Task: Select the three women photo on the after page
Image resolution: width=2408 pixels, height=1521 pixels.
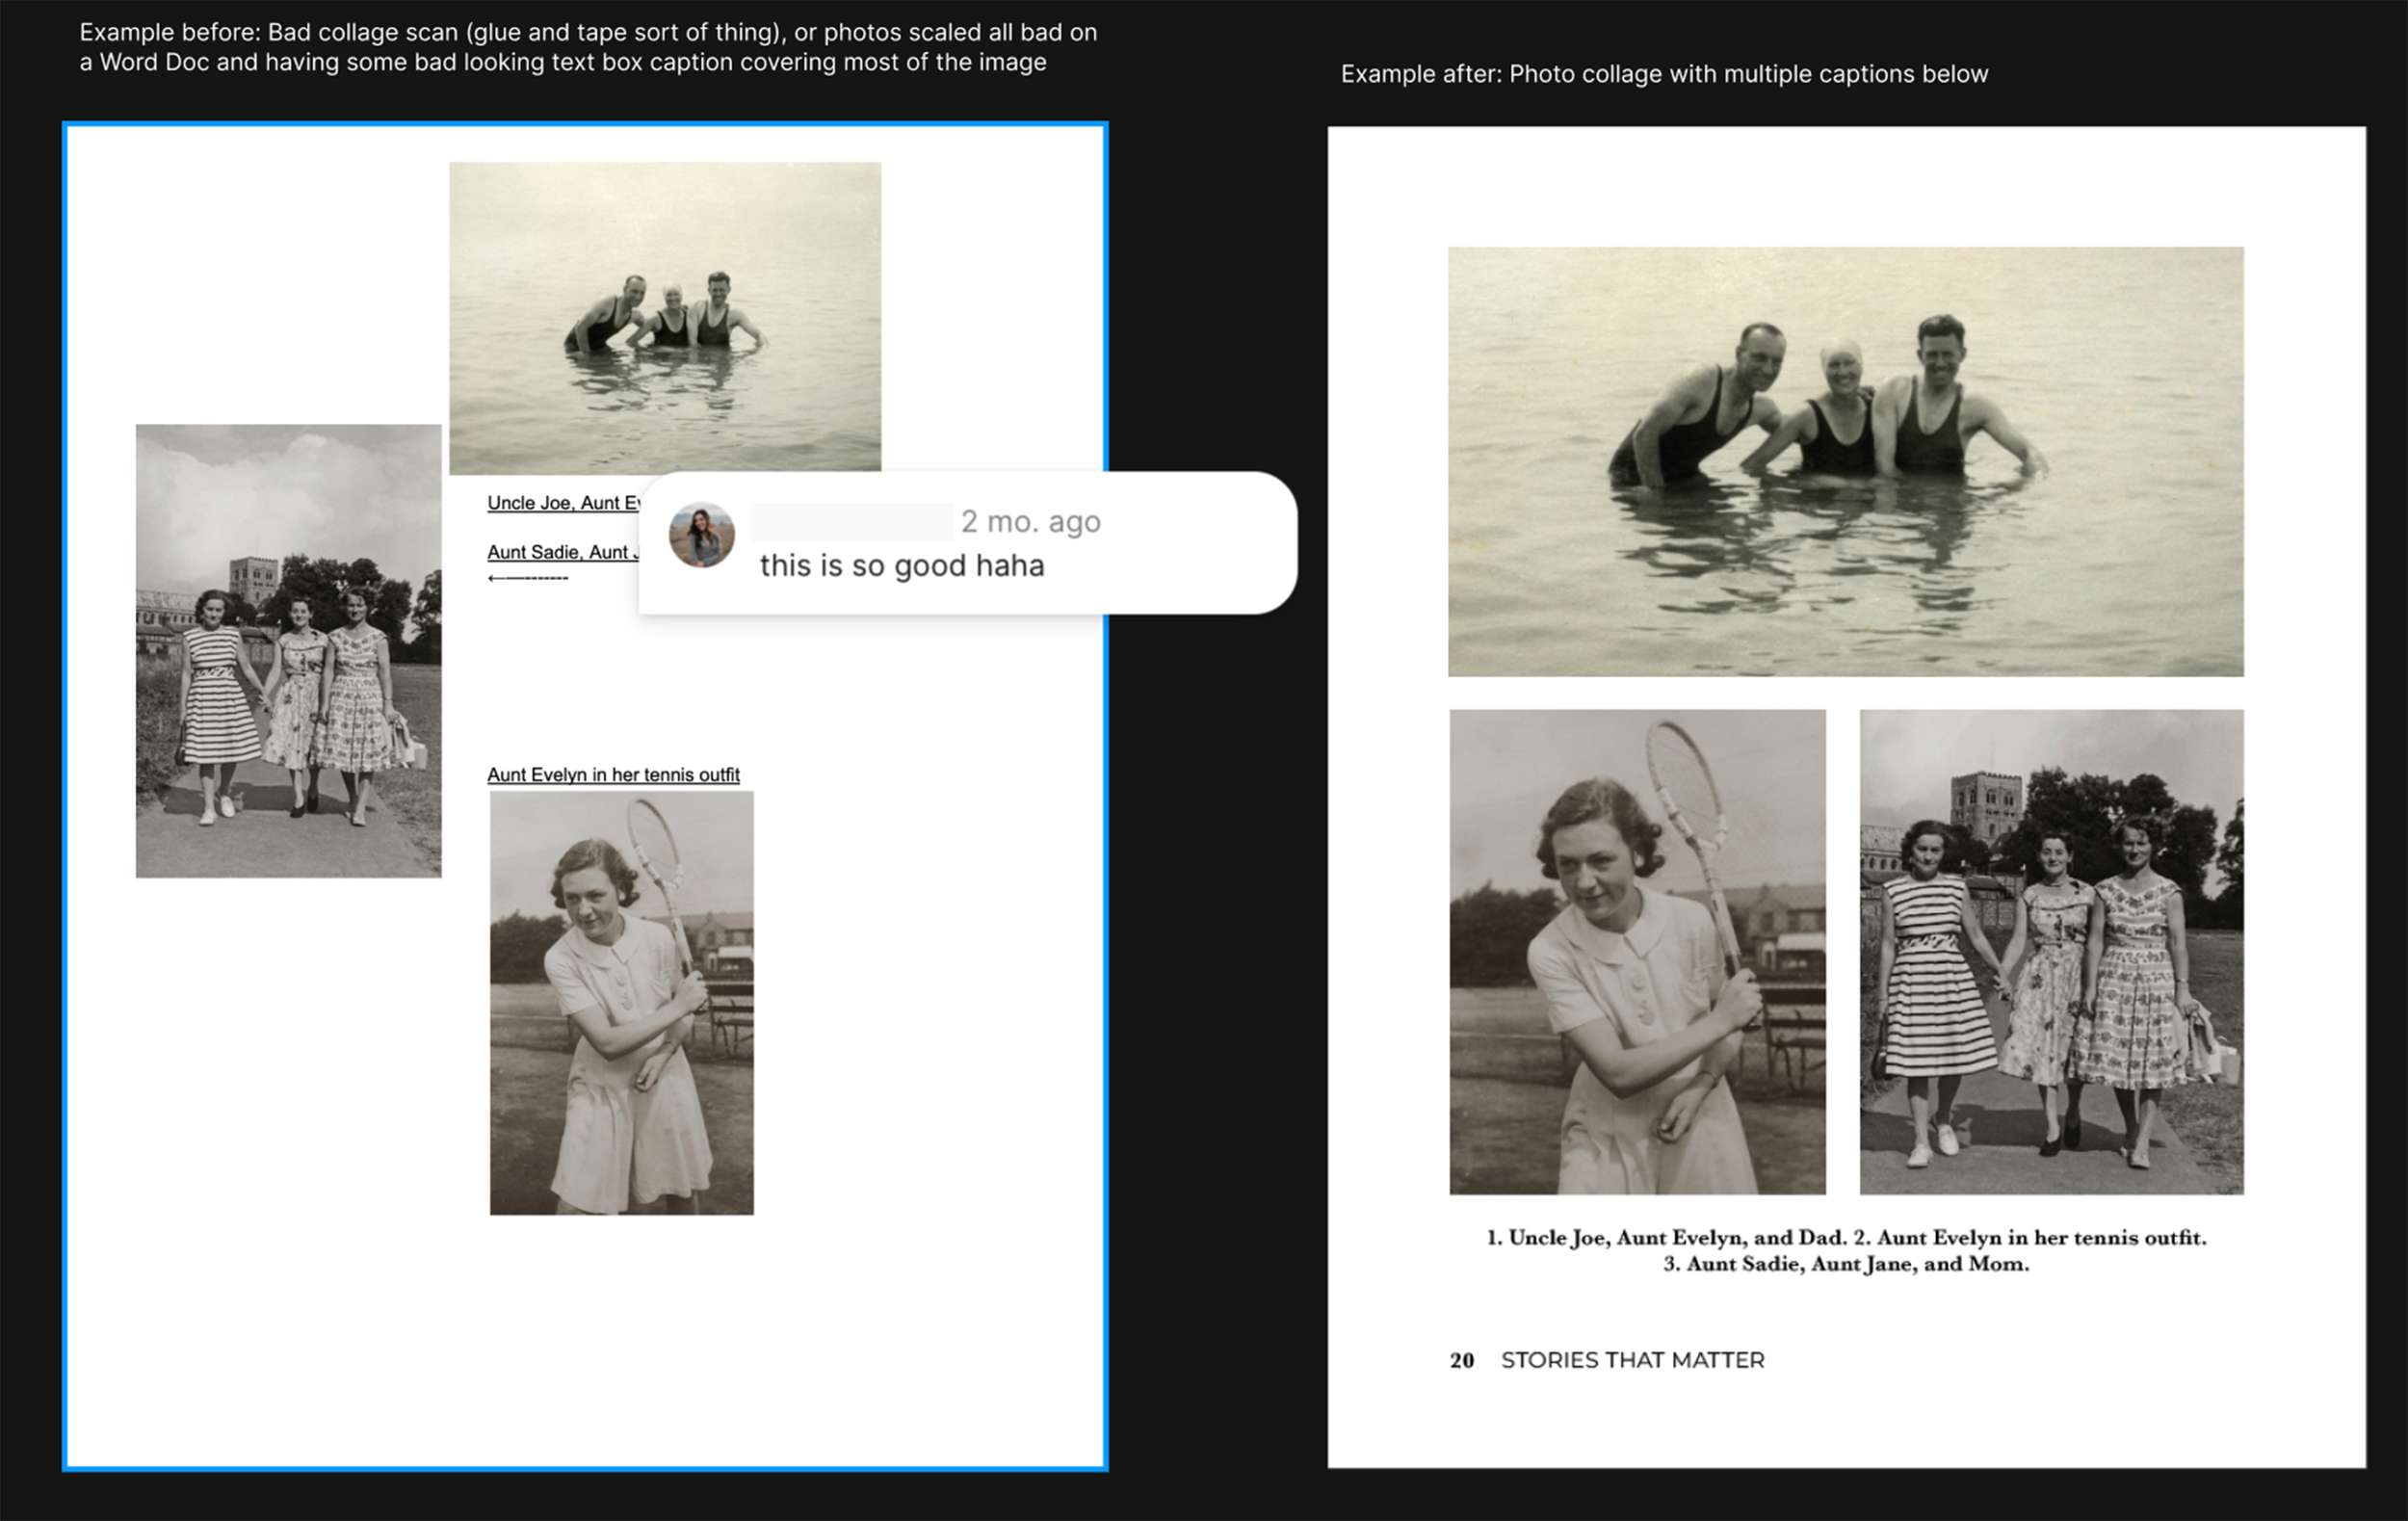Action: [2051, 951]
